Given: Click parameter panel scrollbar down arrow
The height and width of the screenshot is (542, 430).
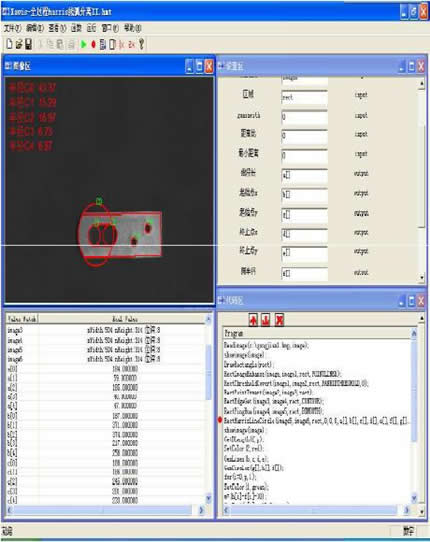Looking at the screenshot, I should click(x=421, y=277).
